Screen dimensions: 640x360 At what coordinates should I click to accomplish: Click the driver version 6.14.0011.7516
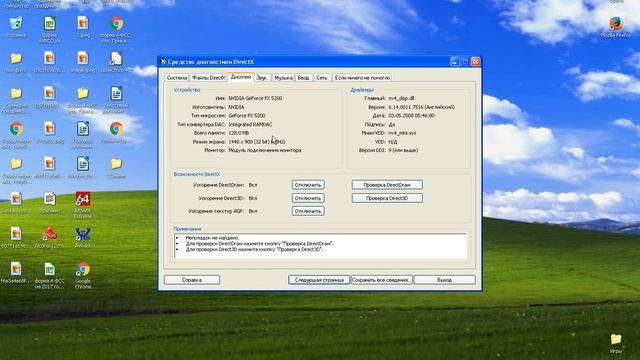point(421,107)
